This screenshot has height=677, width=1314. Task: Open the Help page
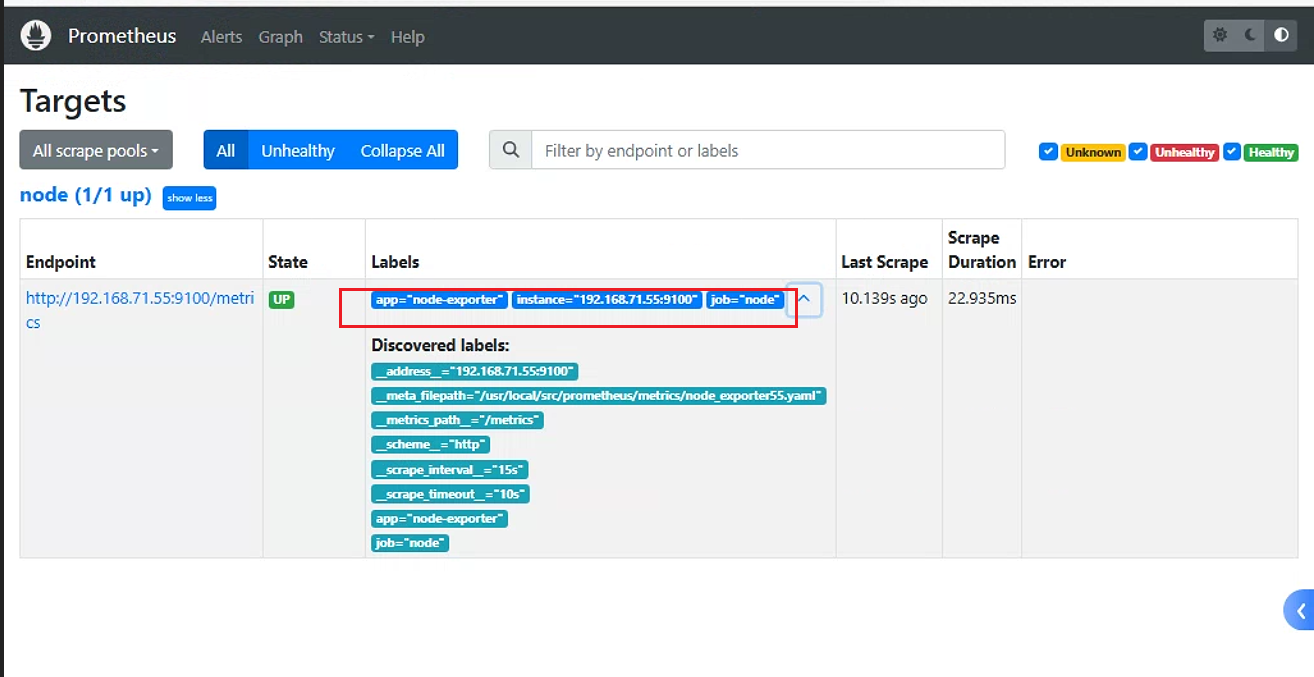pos(408,36)
